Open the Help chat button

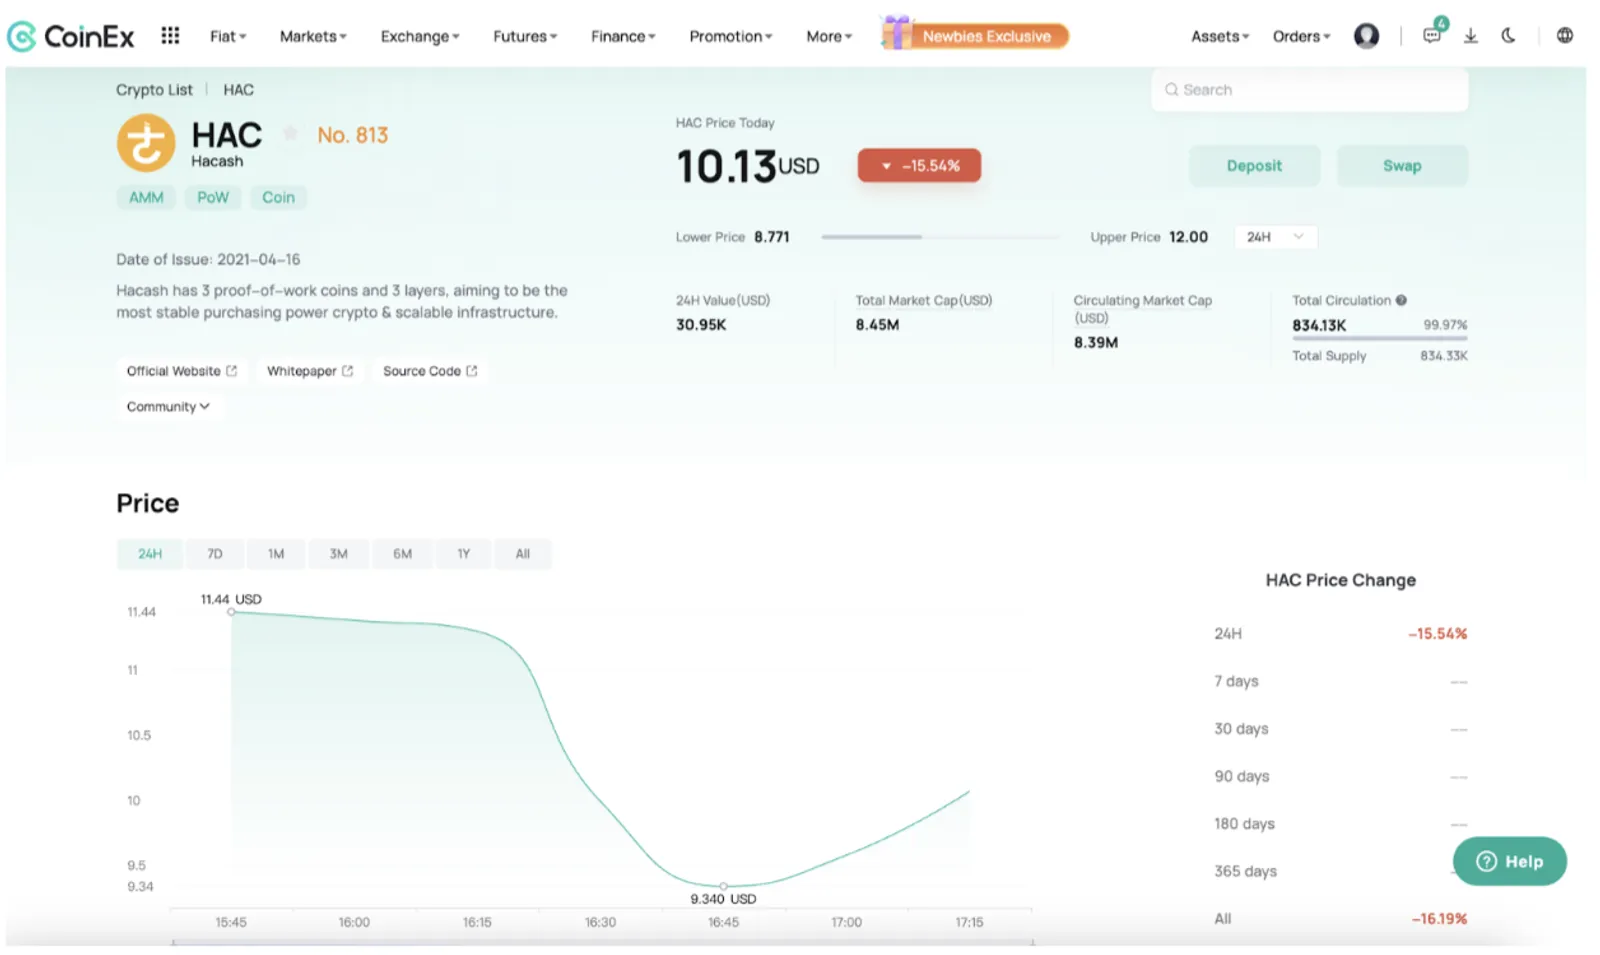coord(1509,861)
